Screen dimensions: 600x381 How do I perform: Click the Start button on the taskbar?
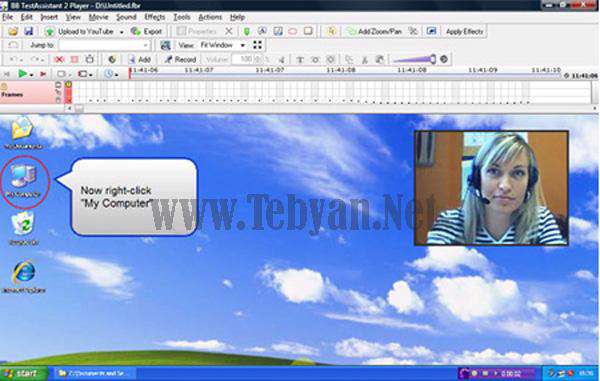click(x=24, y=373)
